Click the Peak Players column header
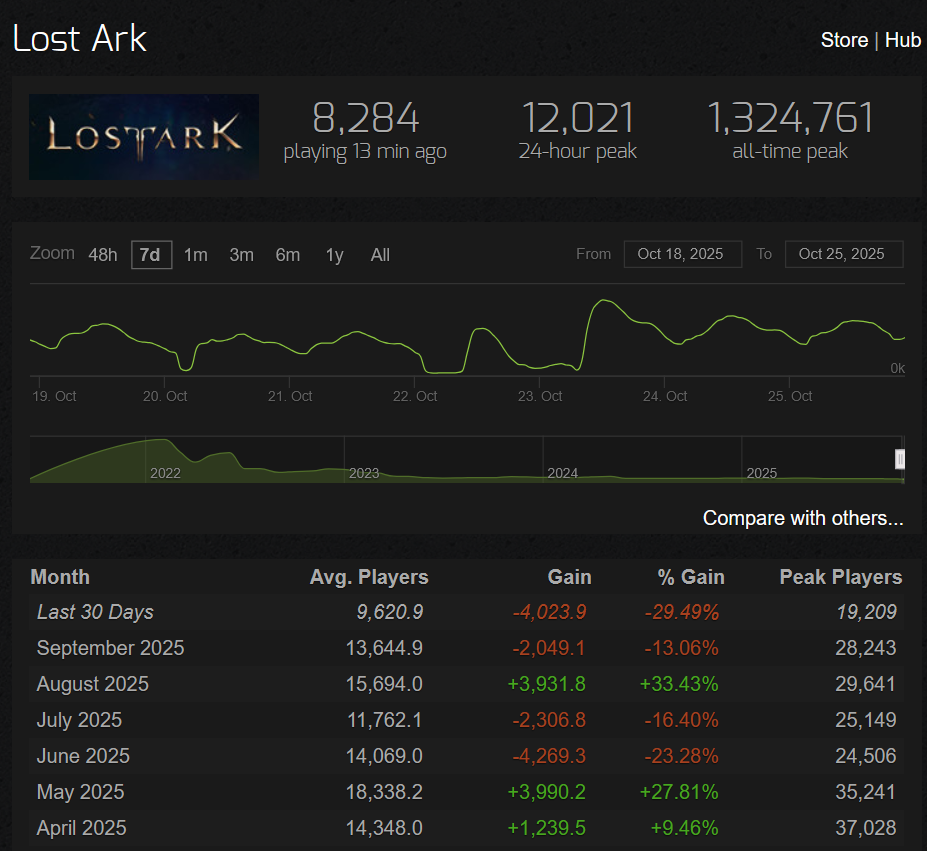927x851 pixels. pos(841,577)
